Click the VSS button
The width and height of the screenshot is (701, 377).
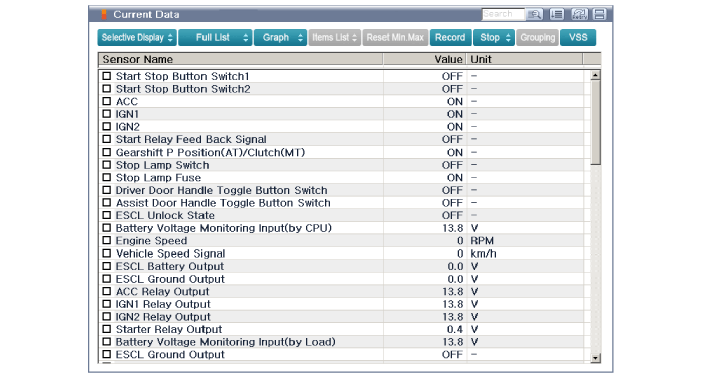click(578, 38)
